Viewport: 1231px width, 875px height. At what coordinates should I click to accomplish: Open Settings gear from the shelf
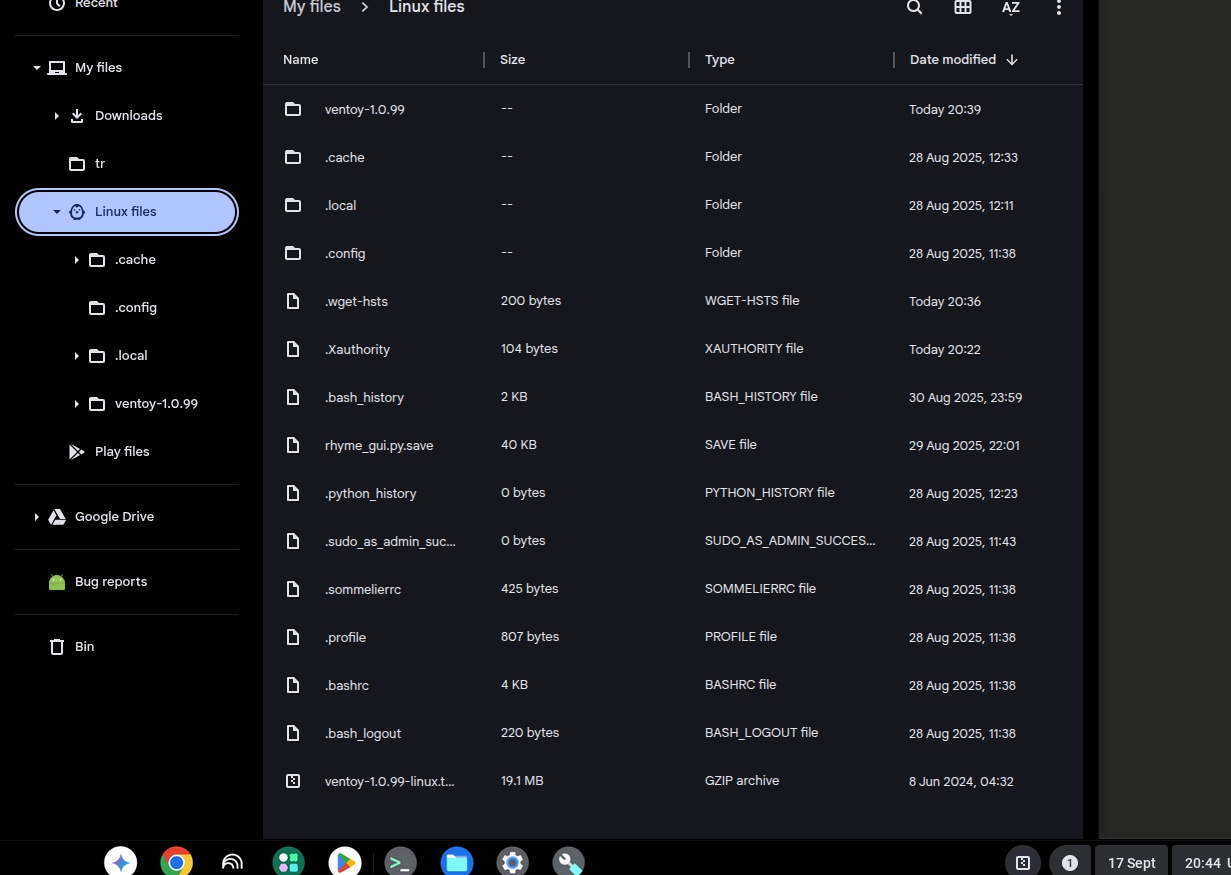click(513, 862)
